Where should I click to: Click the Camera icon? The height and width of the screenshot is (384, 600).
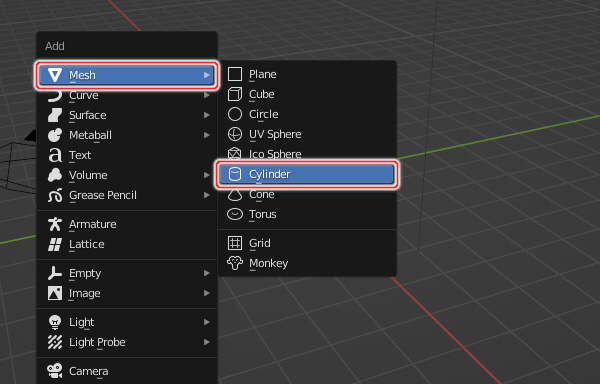tap(55, 371)
